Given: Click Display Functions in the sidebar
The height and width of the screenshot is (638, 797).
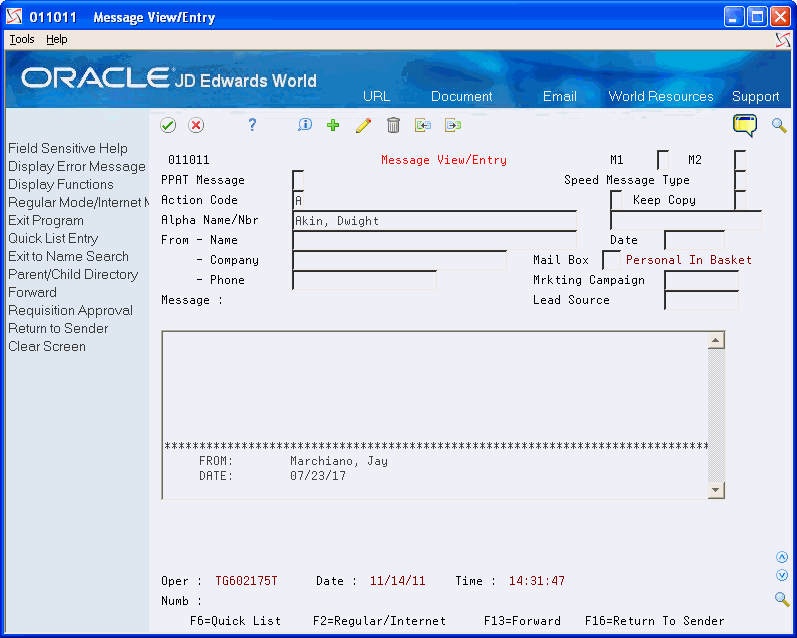Looking at the screenshot, I should pos(60,184).
